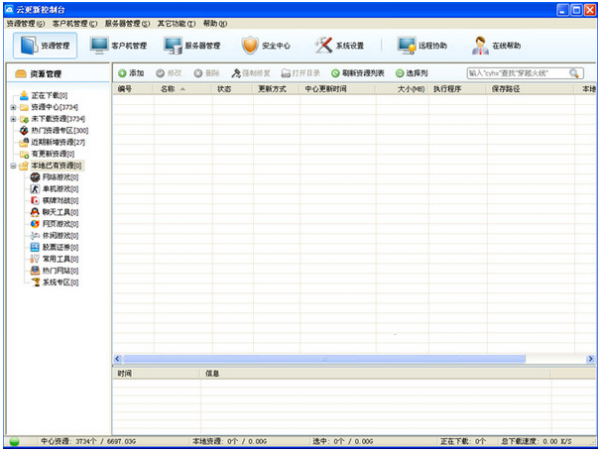
Task: Switch to 客户机管理 in the main toolbar
Action: coord(118,46)
